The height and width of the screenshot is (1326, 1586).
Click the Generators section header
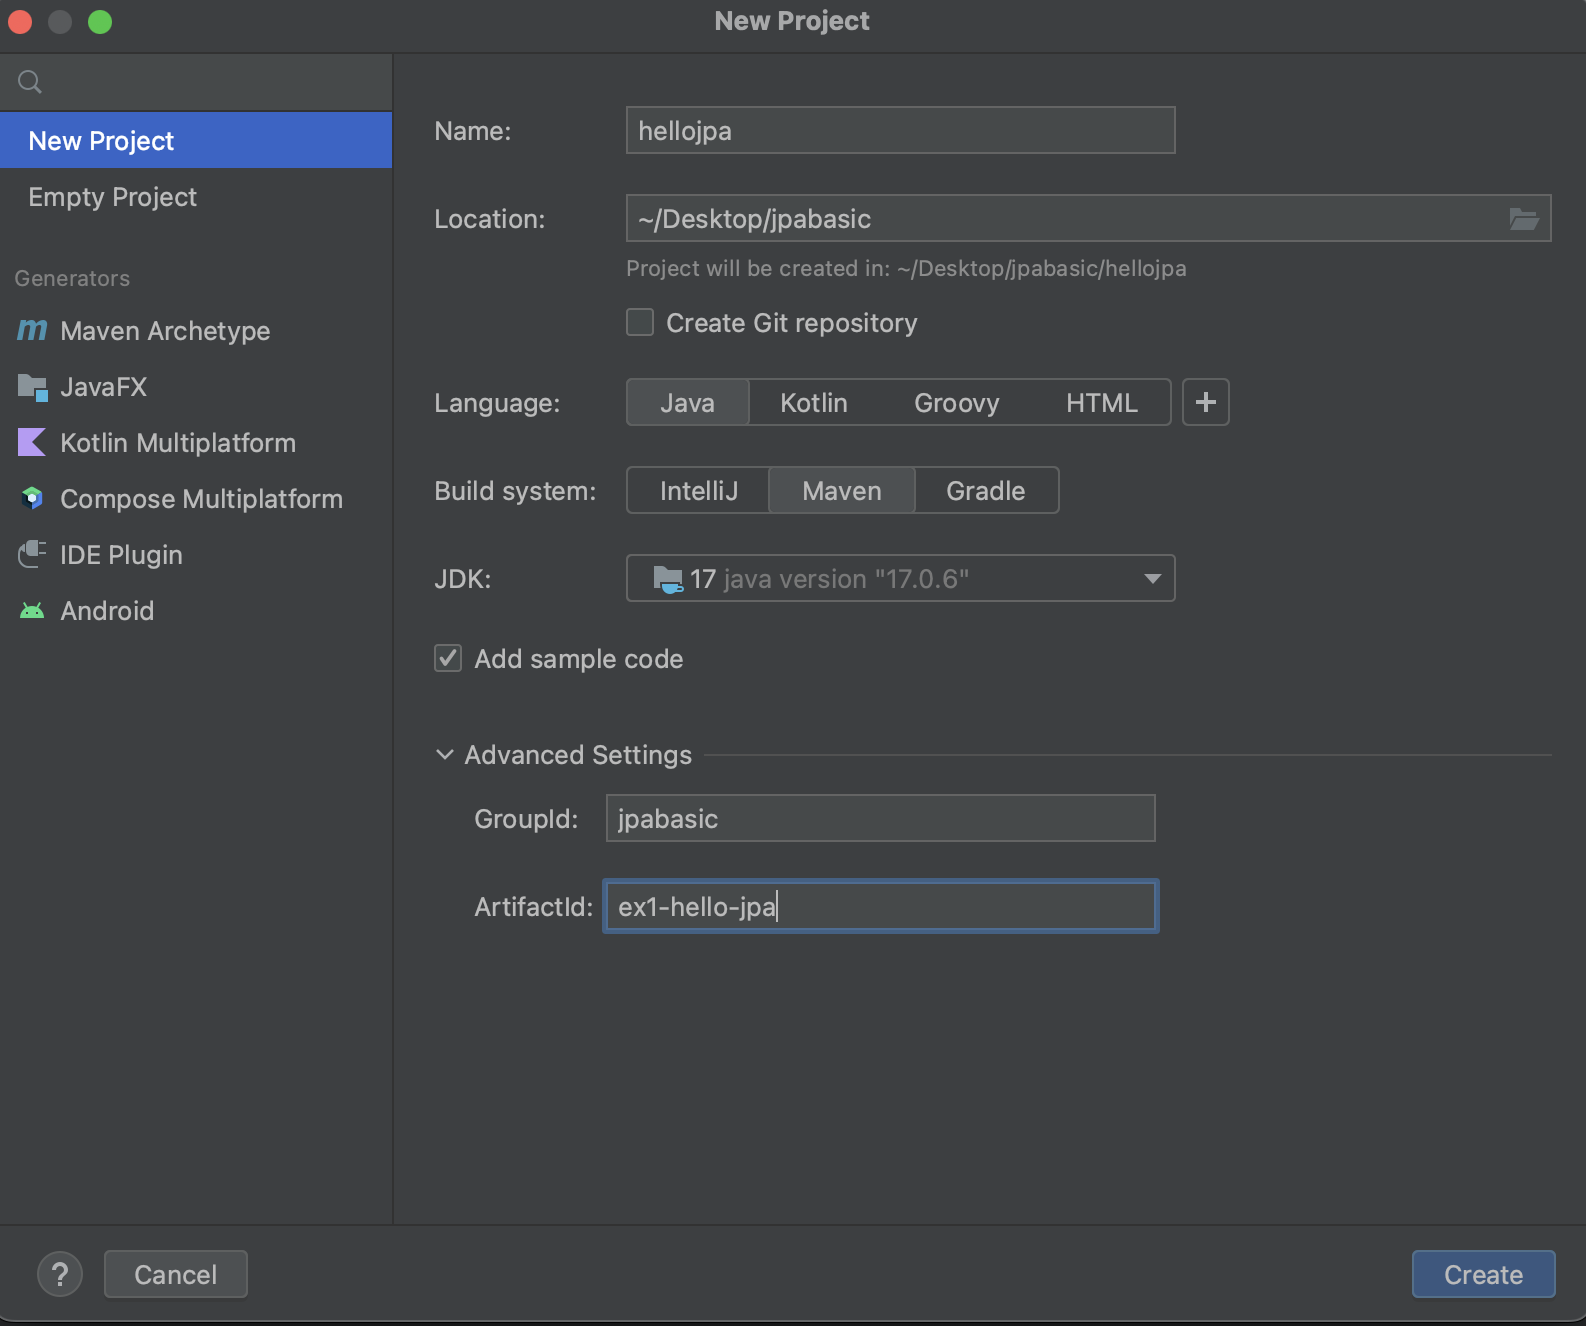[72, 278]
